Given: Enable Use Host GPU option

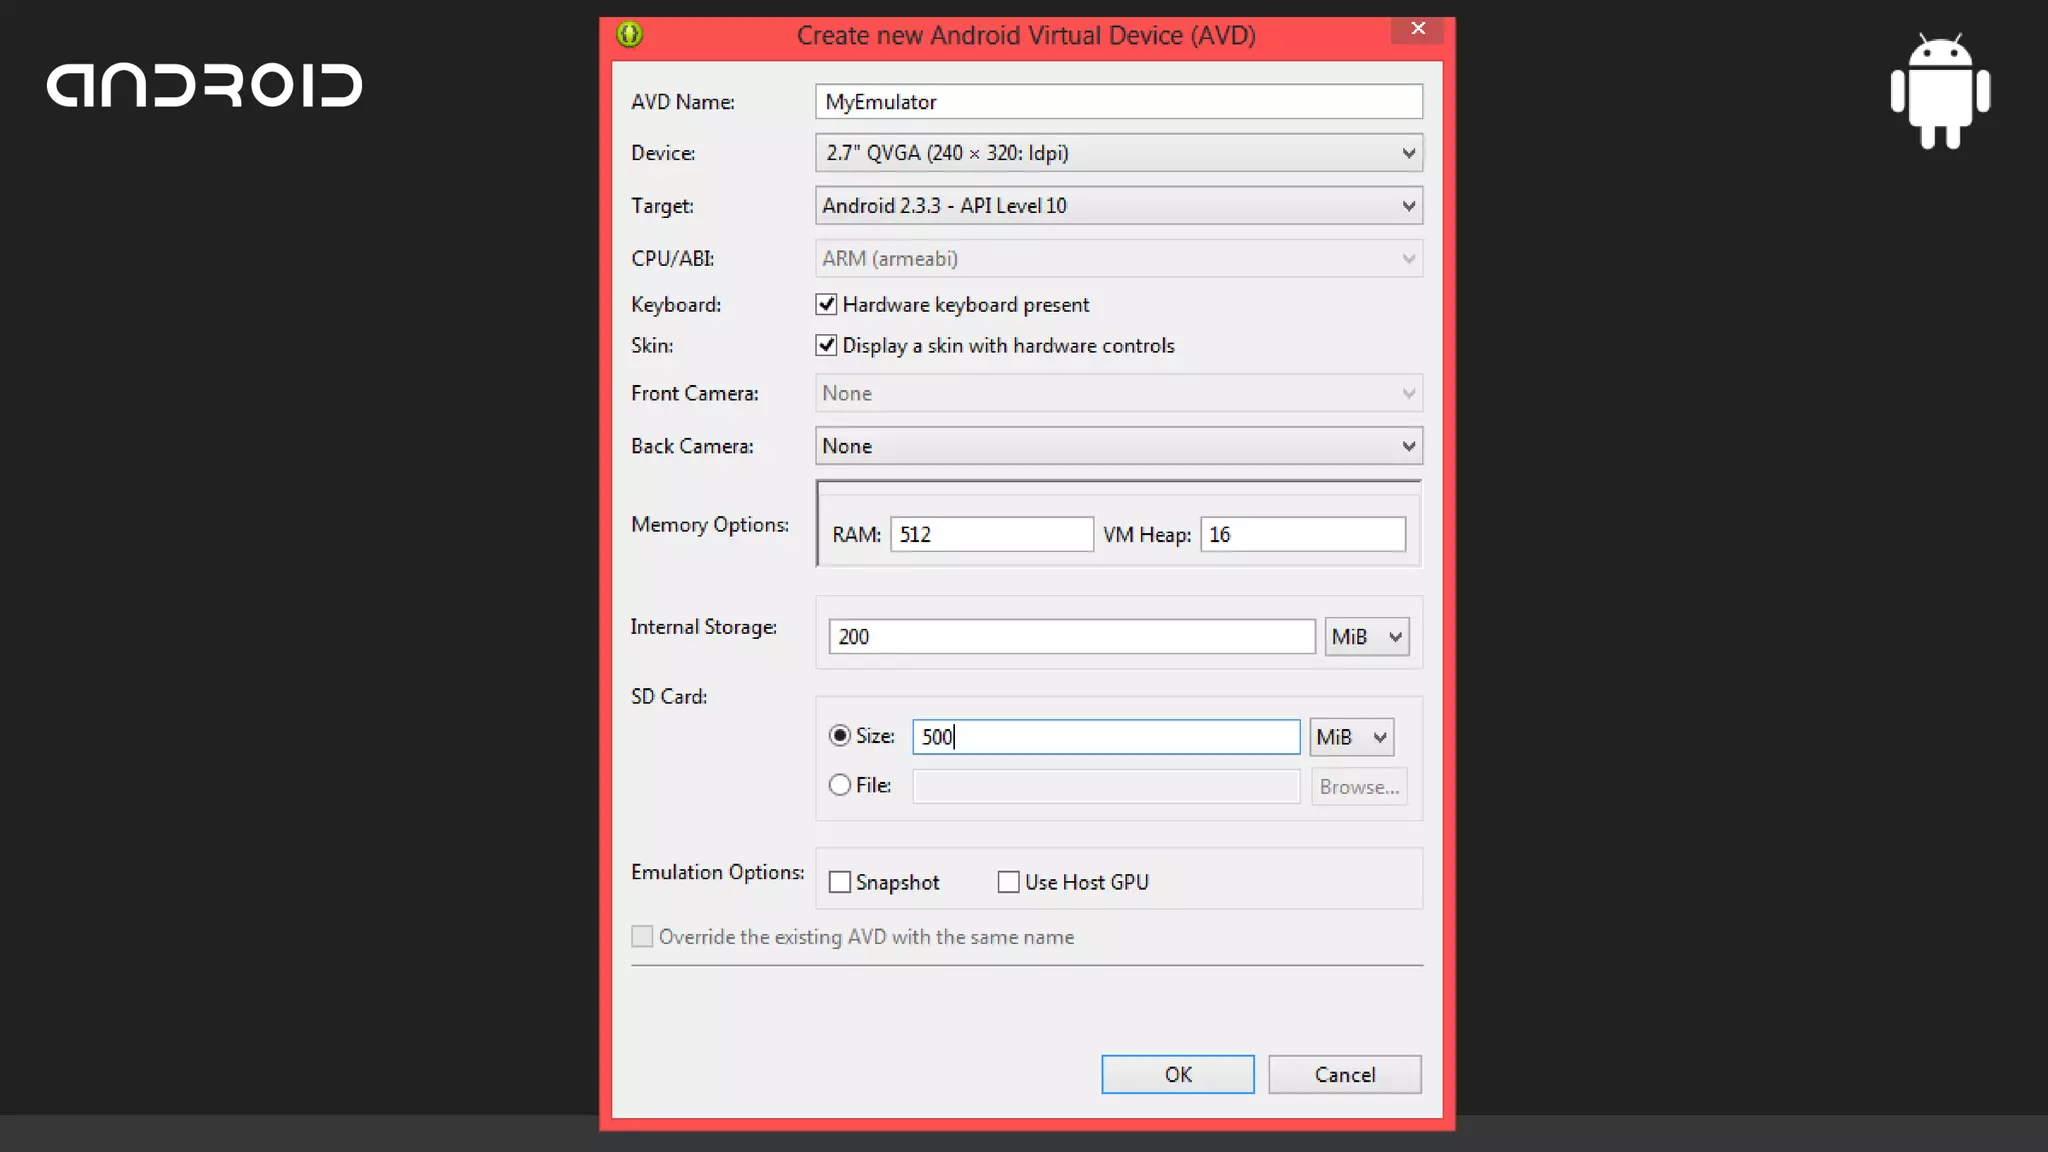Looking at the screenshot, I should point(1008,882).
